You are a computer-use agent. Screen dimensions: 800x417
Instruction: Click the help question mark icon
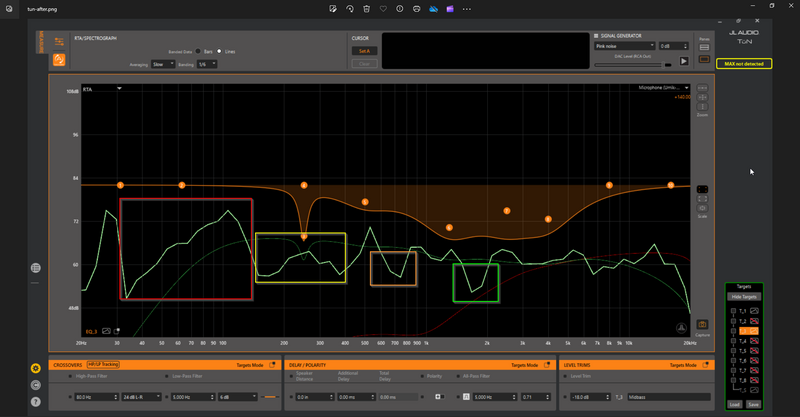coord(36,402)
